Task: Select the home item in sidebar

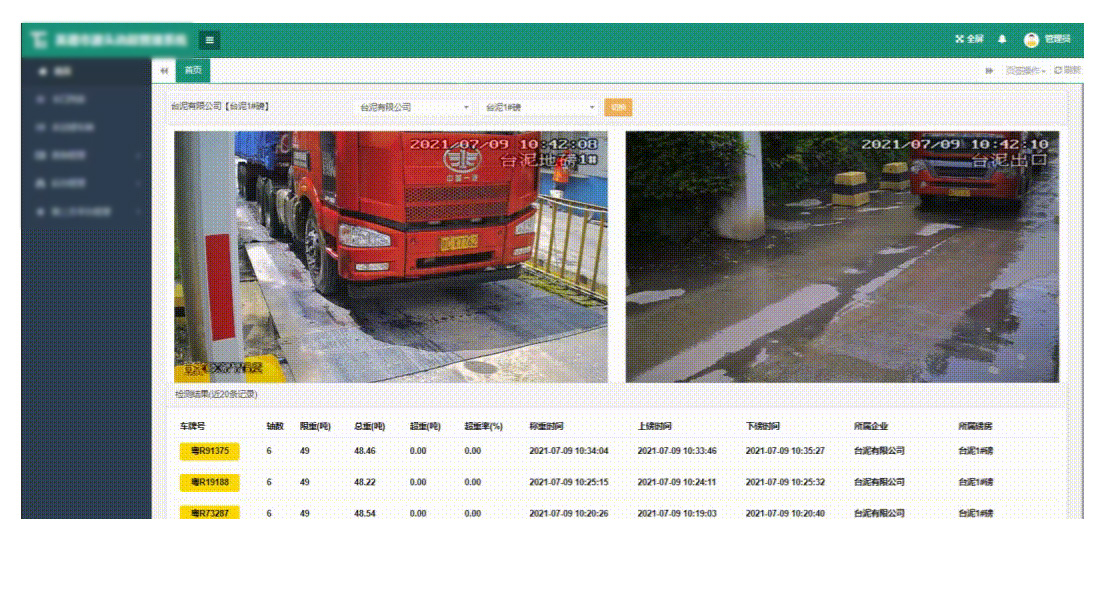Action: [58, 72]
